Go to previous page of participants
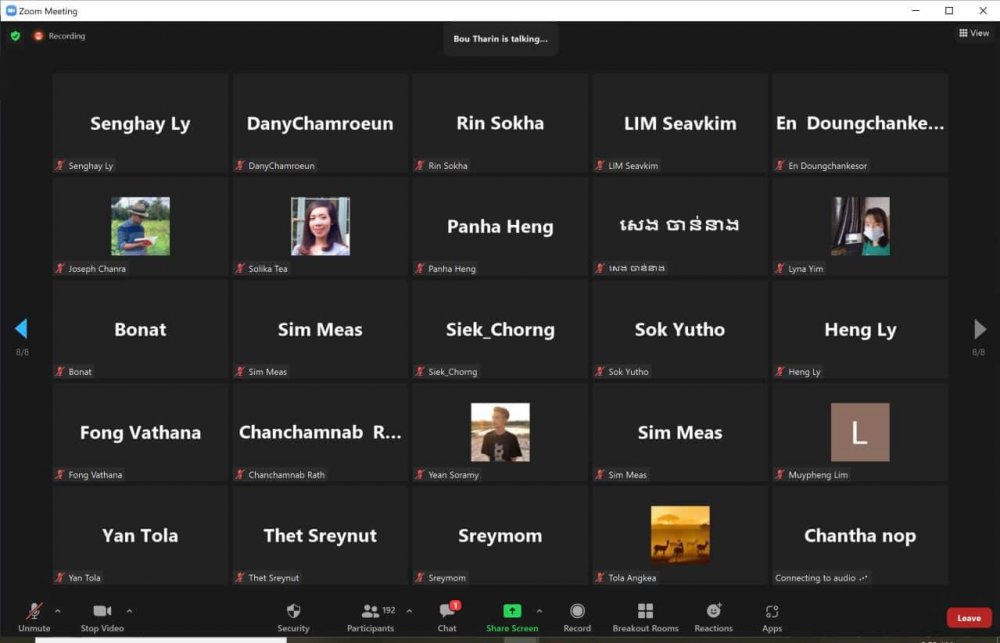Screen dimensions: 1000x643 pyautogui.click(x=21, y=329)
